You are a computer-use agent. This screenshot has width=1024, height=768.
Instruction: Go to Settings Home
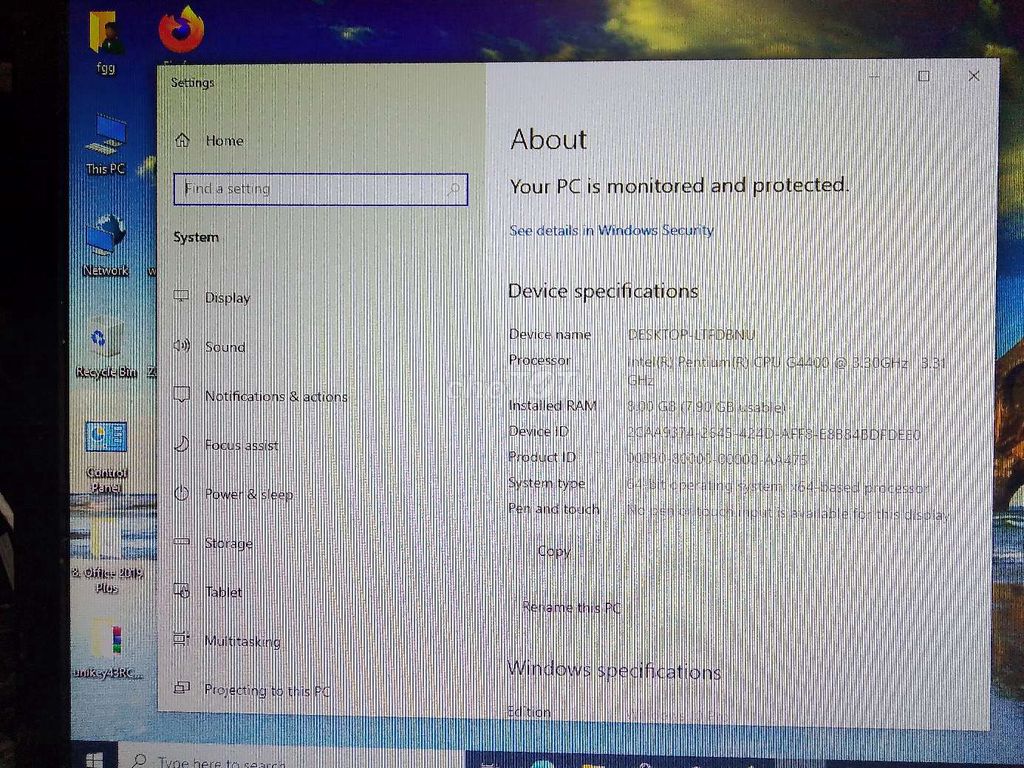(x=223, y=141)
